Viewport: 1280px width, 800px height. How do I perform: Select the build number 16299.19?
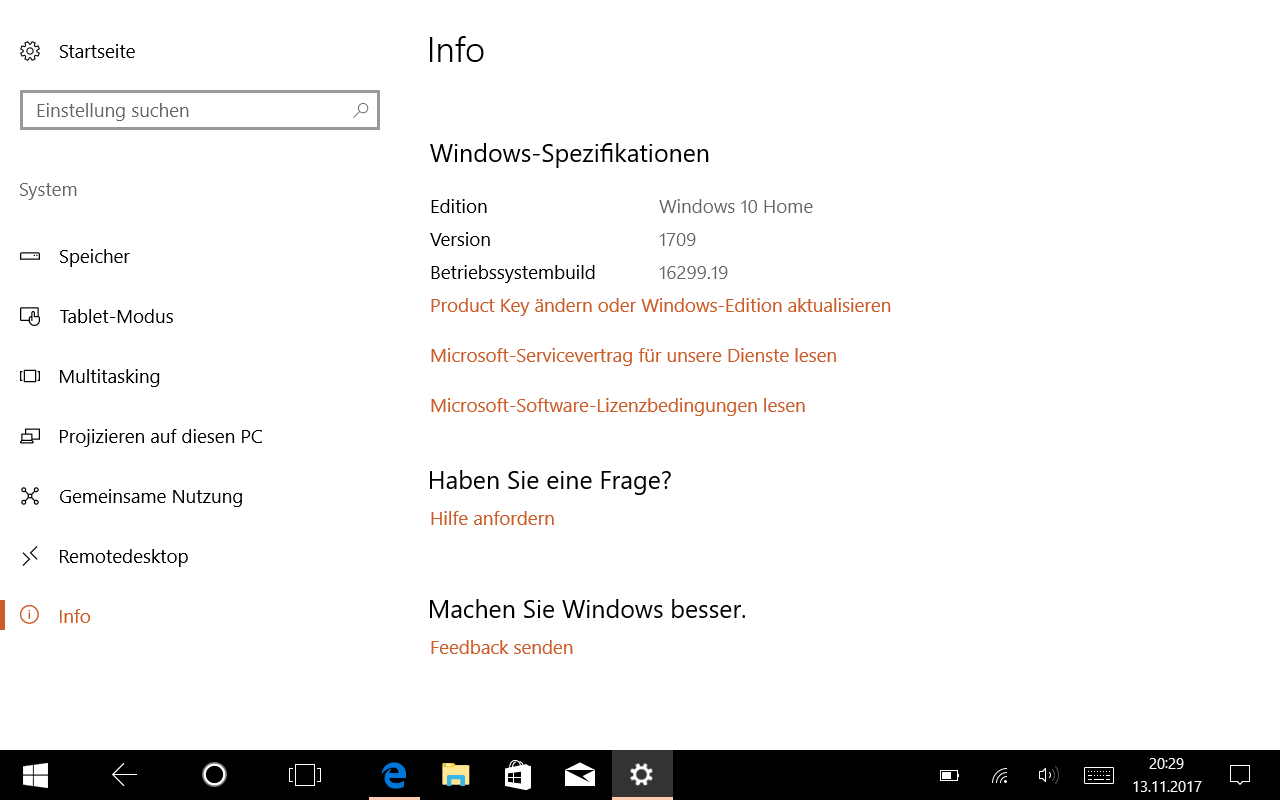click(x=693, y=273)
